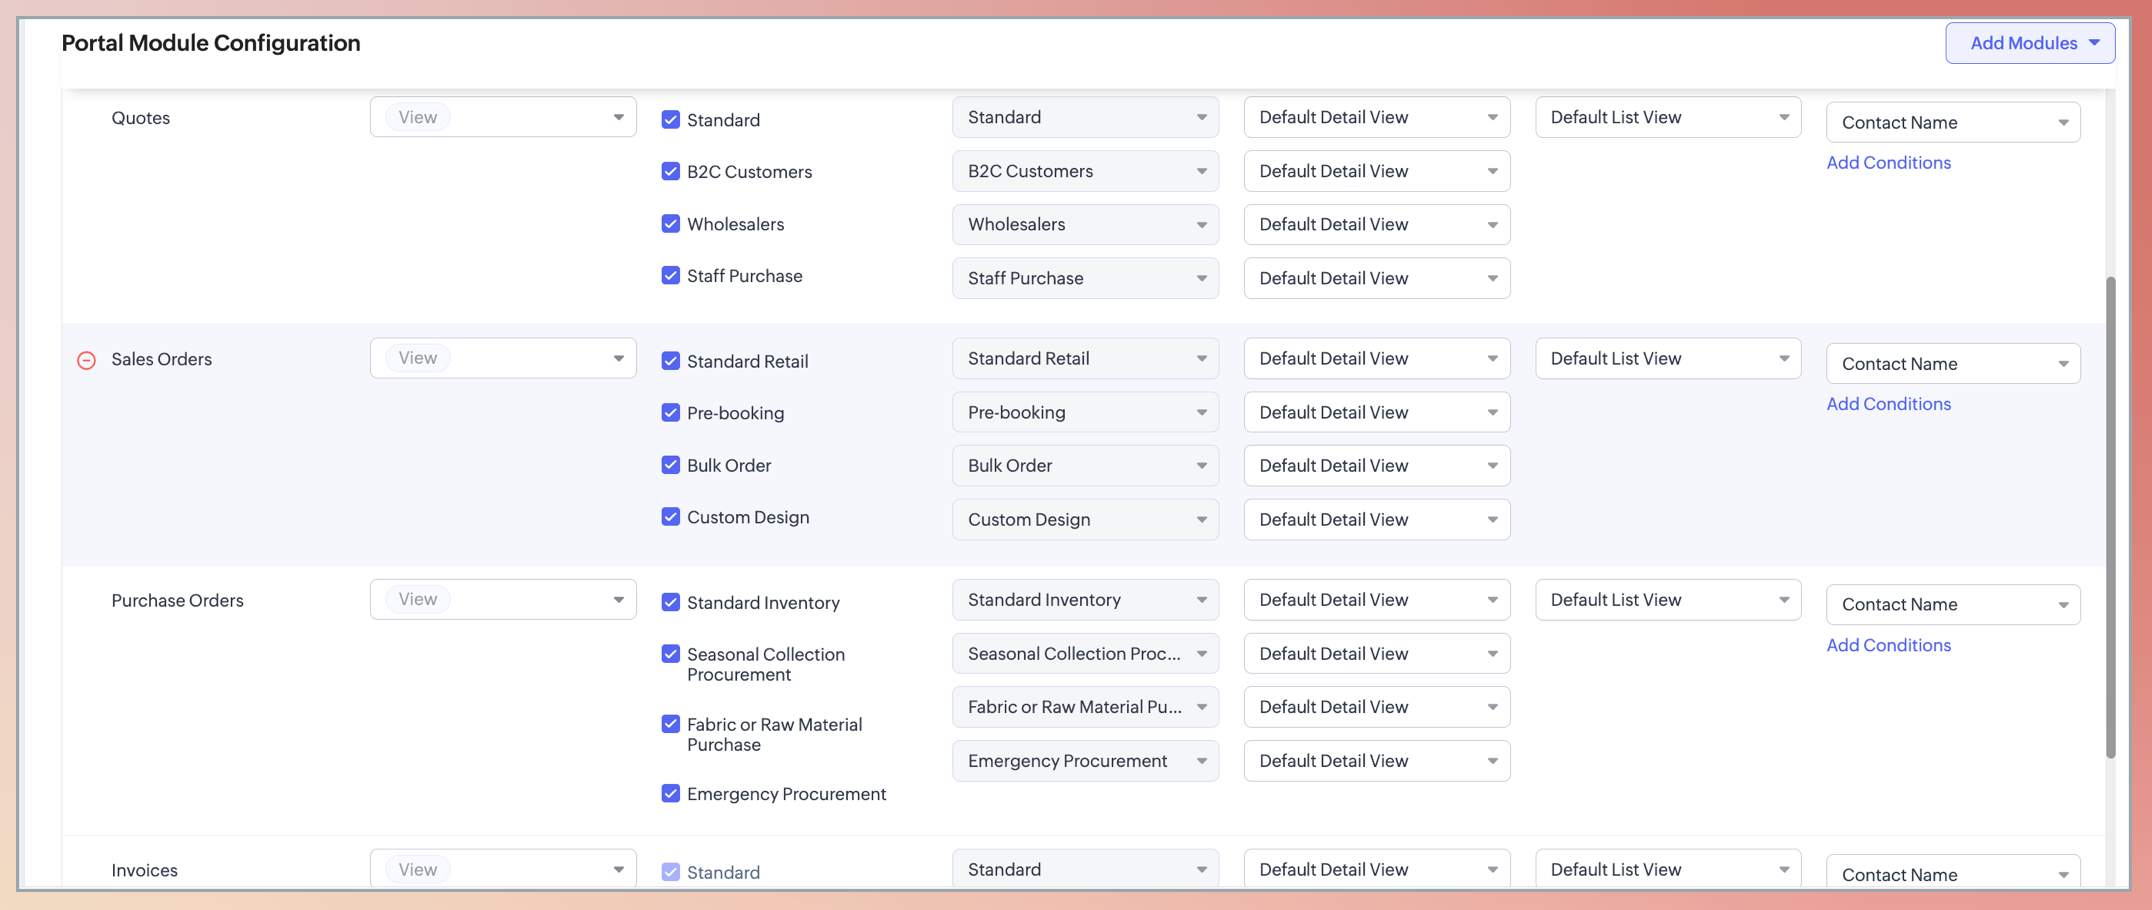The width and height of the screenshot is (2152, 910).
Task: Disable the Emergency Procurement checkbox
Action: click(x=670, y=794)
